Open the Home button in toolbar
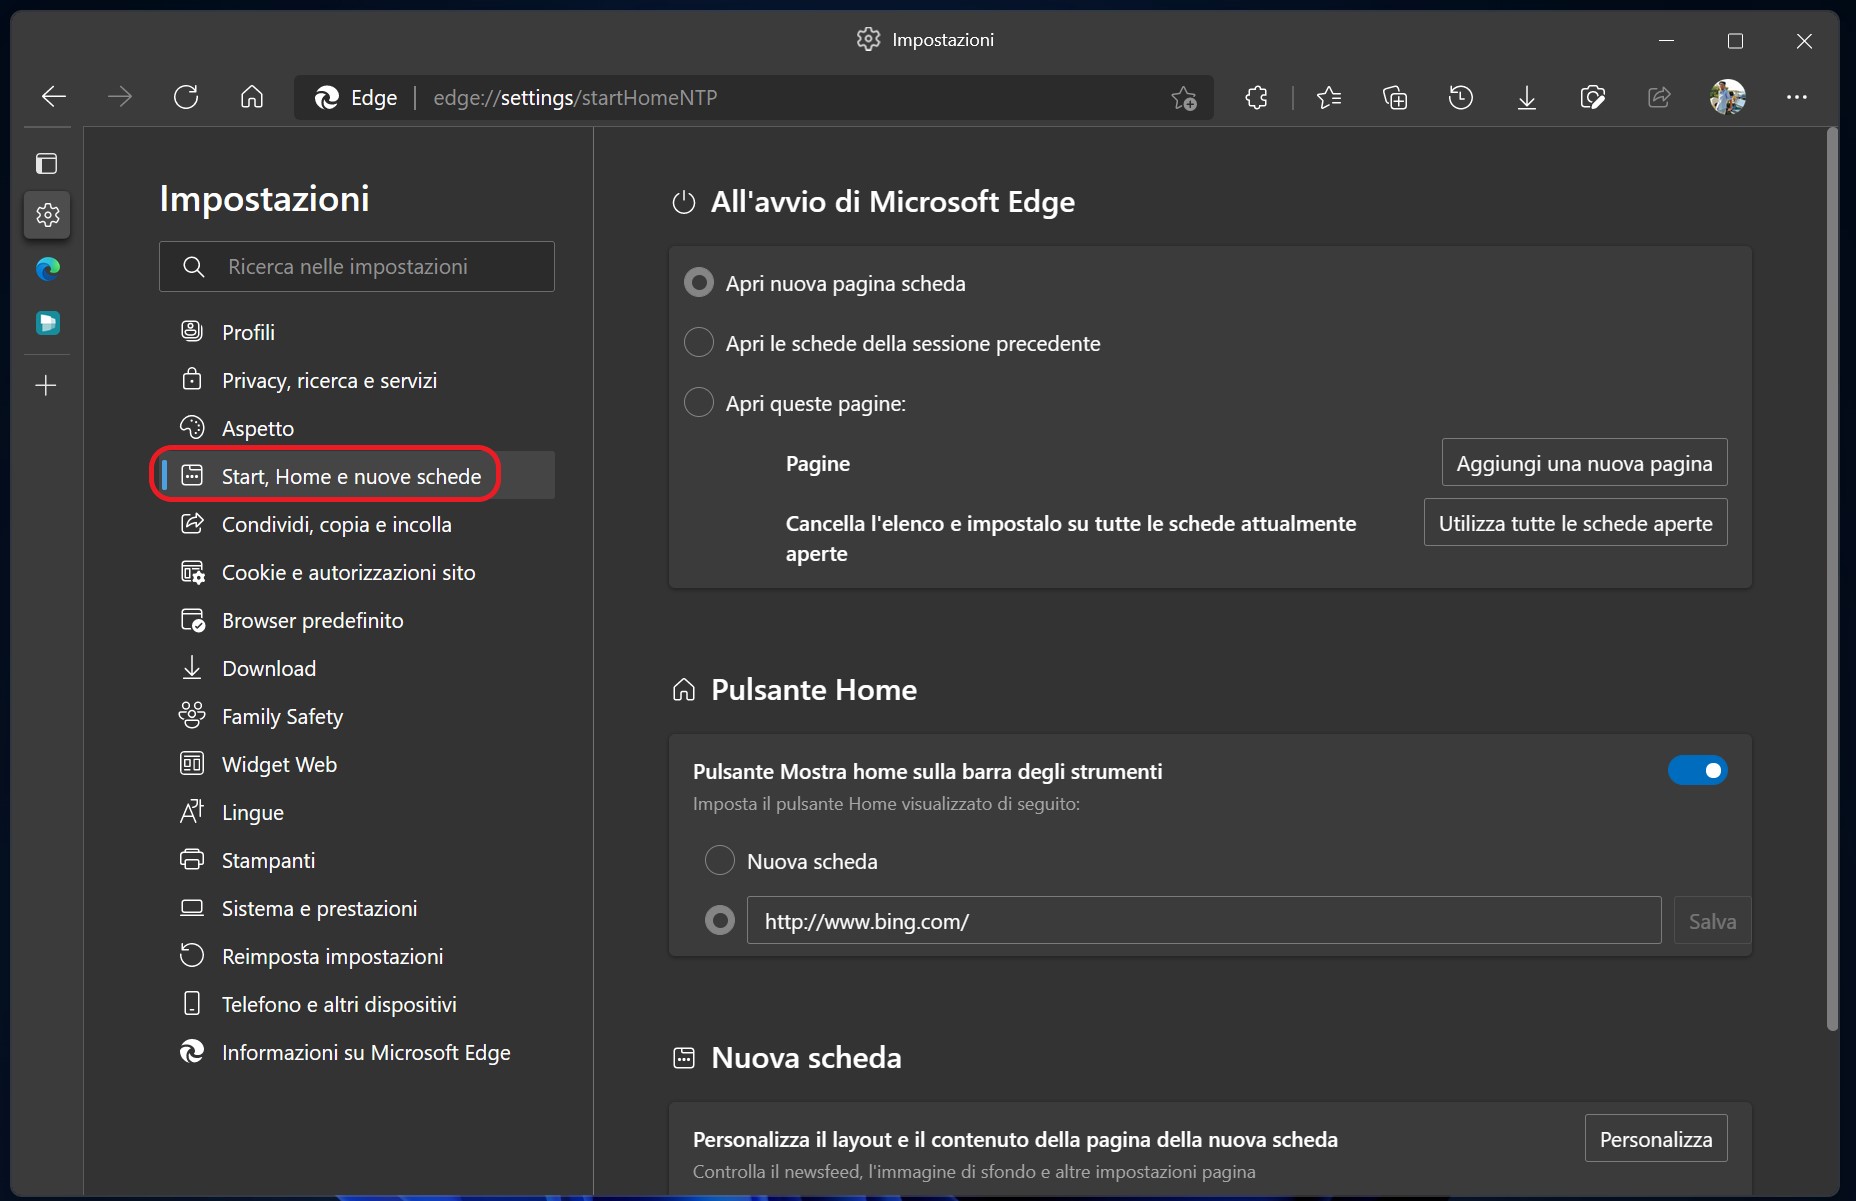This screenshot has width=1856, height=1201. (252, 97)
